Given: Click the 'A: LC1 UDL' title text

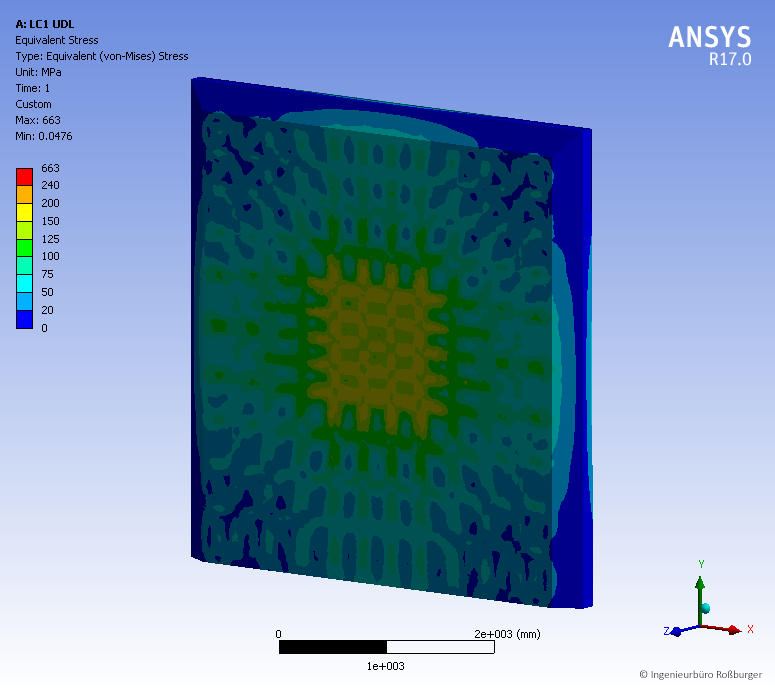Looking at the screenshot, I should (44, 24).
